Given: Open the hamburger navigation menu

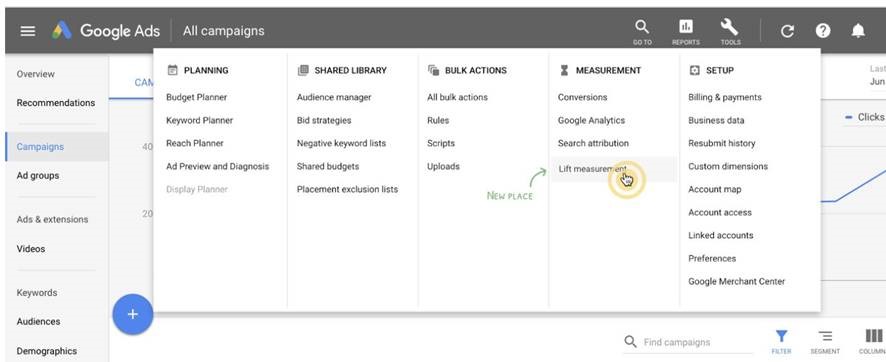Looking at the screenshot, I should (28, 30).
